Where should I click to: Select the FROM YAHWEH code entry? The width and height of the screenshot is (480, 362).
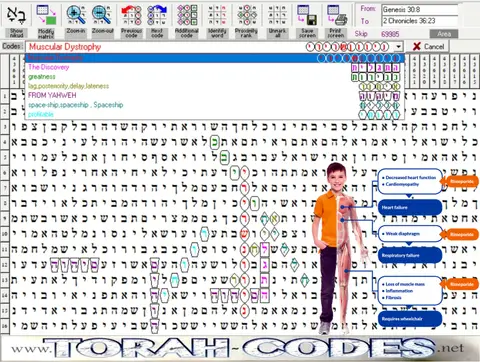coord(215,96)
